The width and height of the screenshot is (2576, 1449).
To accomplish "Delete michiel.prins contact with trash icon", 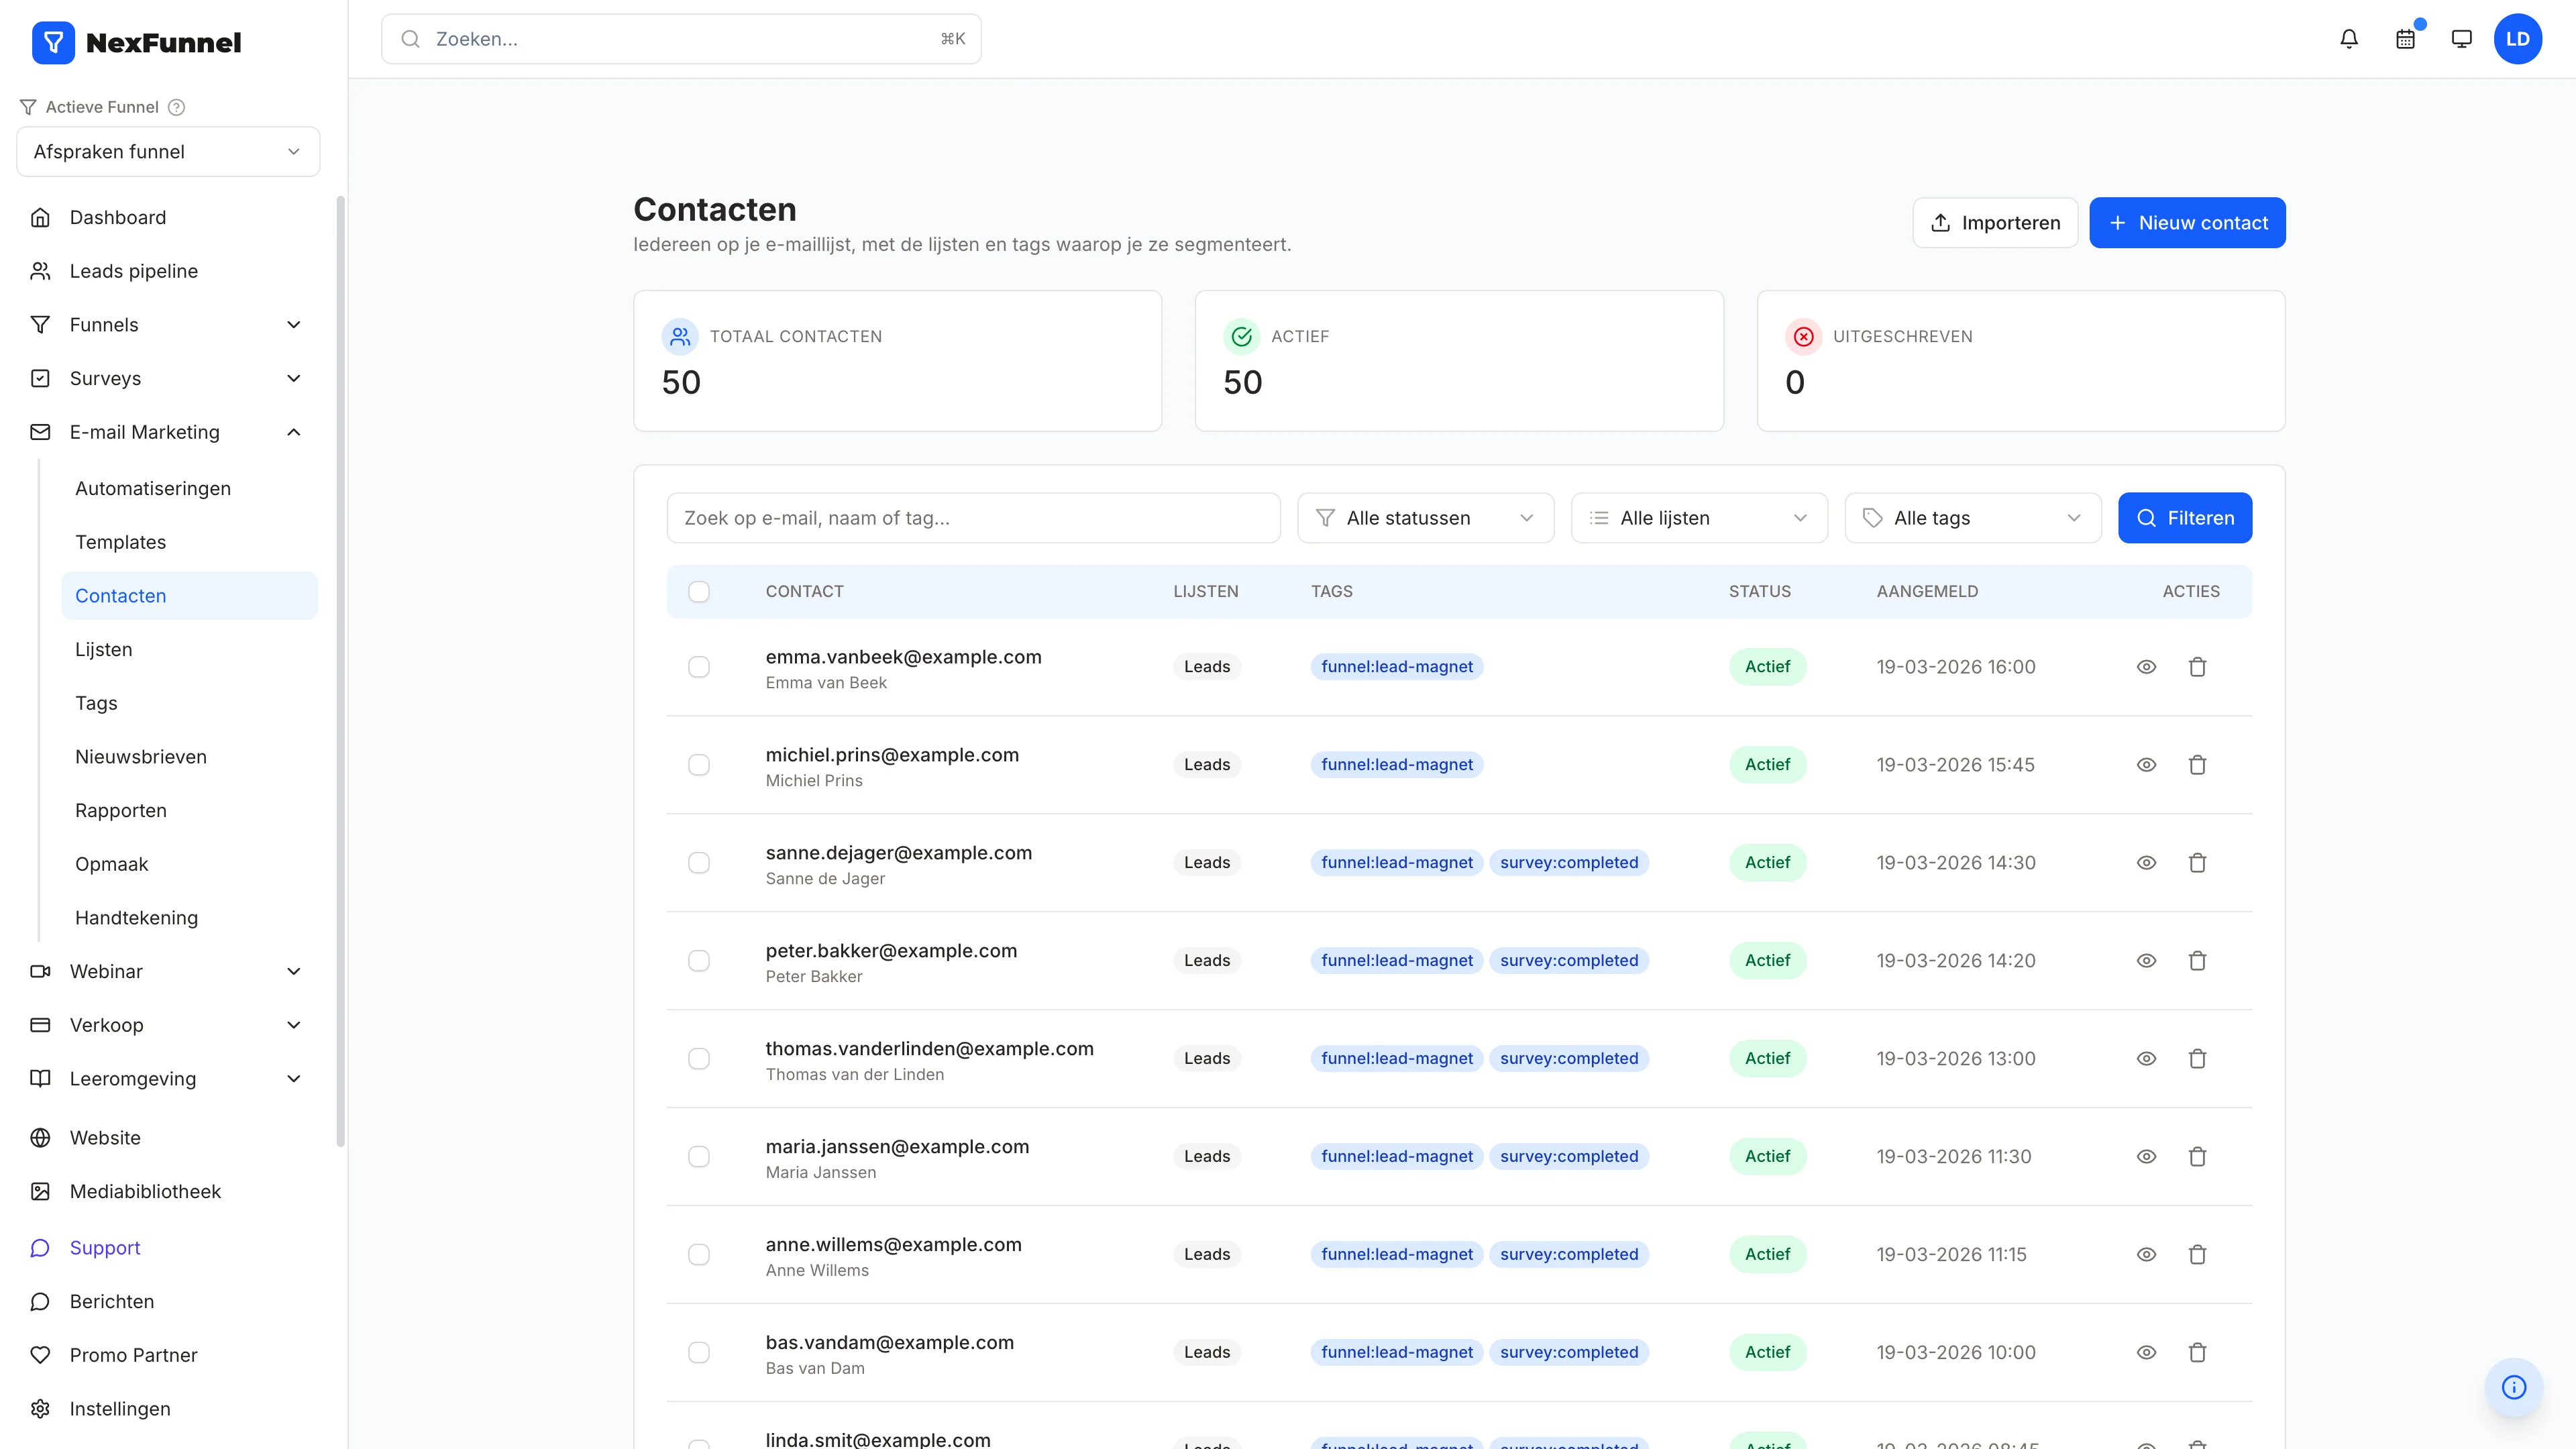I will [2197, 765].
